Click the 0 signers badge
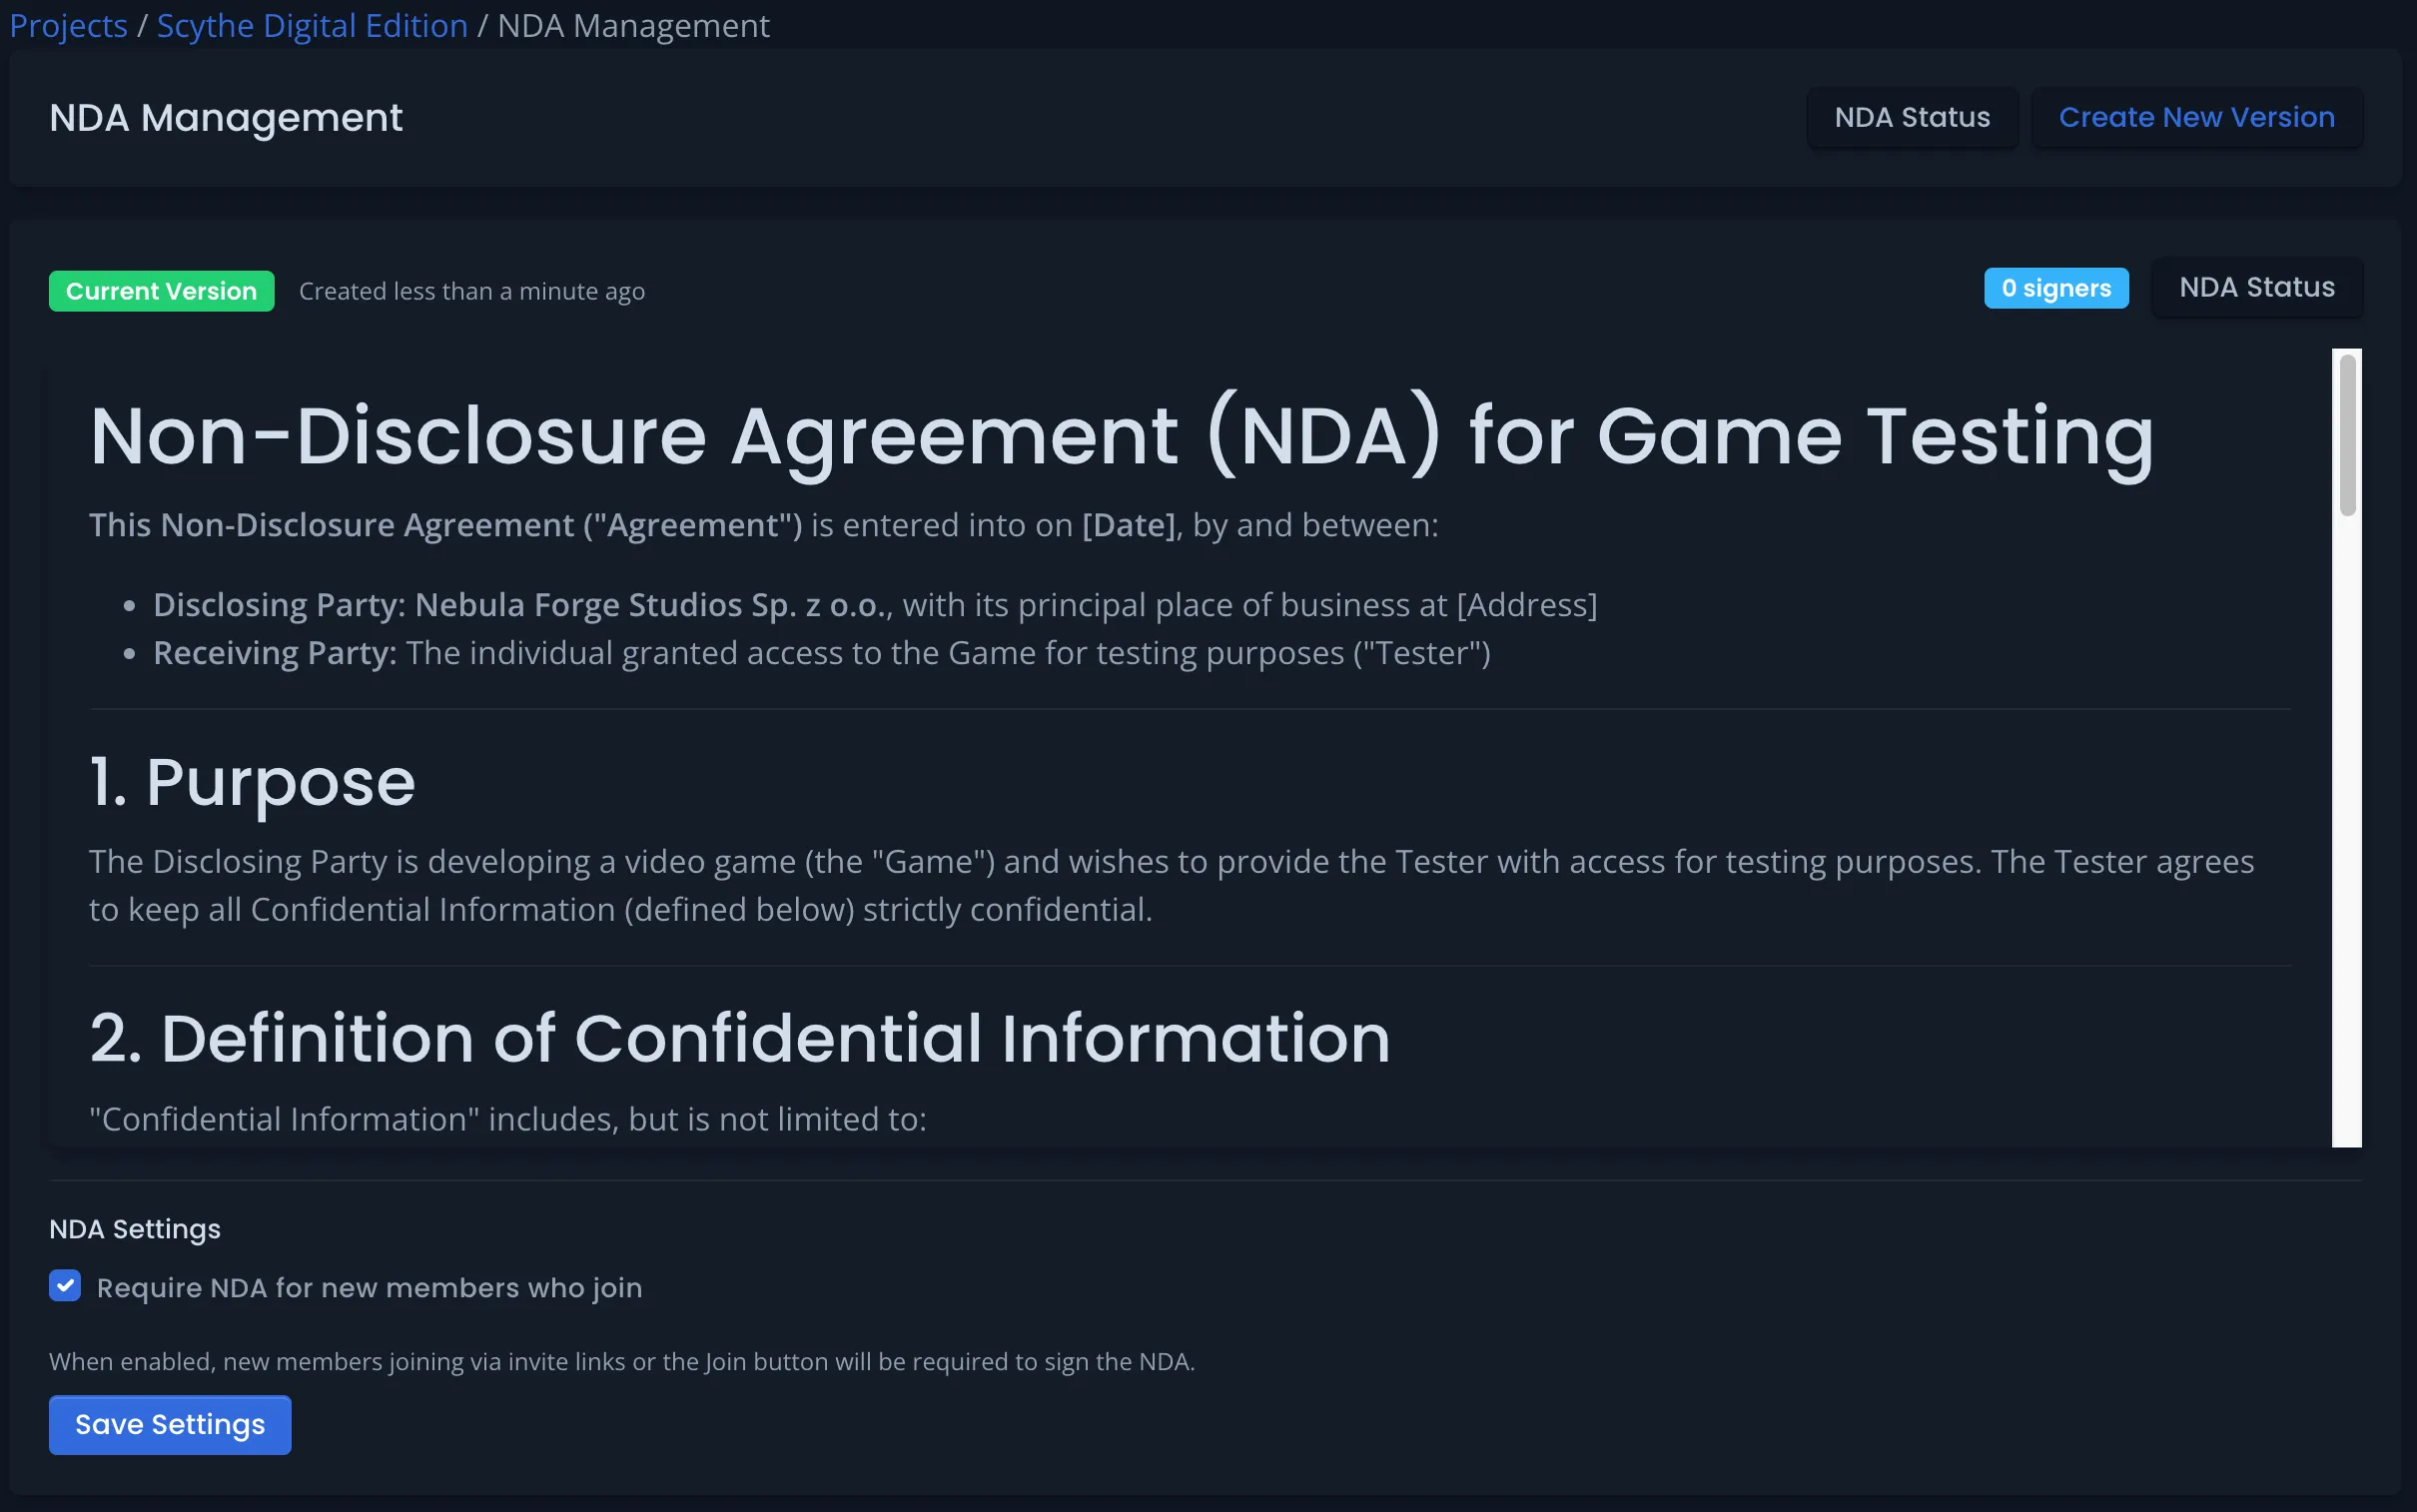2417x1512 pixels. (2055, 289)
